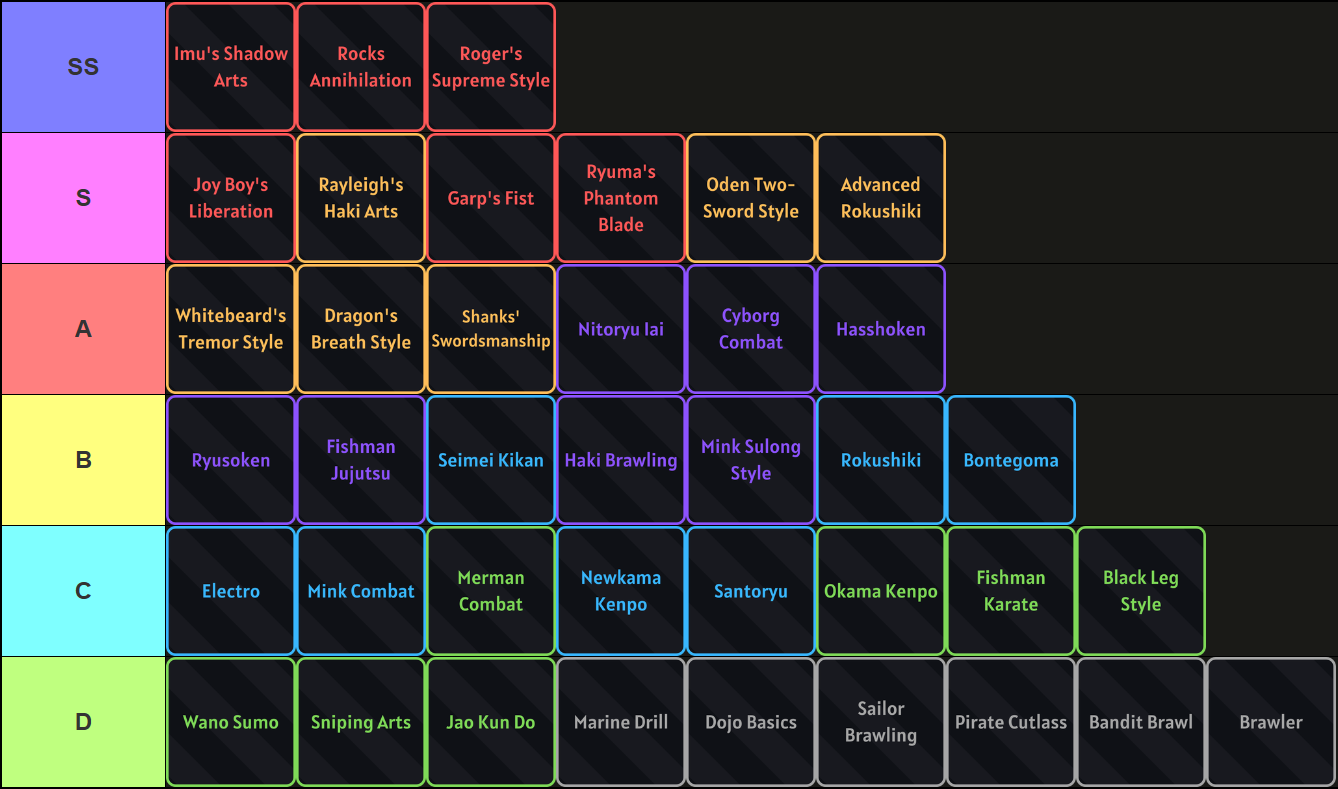
Task: Select the B tier row label
Action: [x=82, y=459]
